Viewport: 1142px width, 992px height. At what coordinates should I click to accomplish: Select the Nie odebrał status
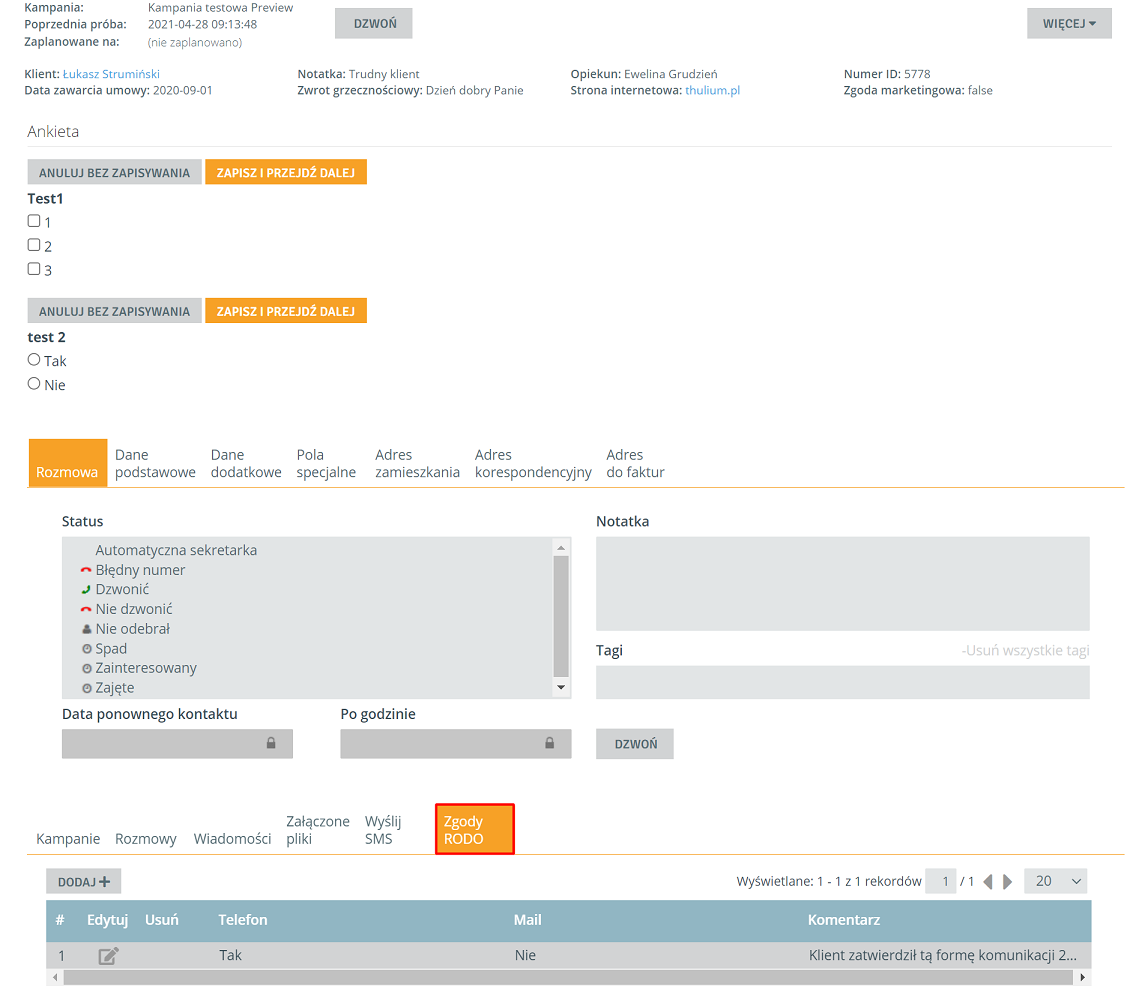tap(133, 629)
